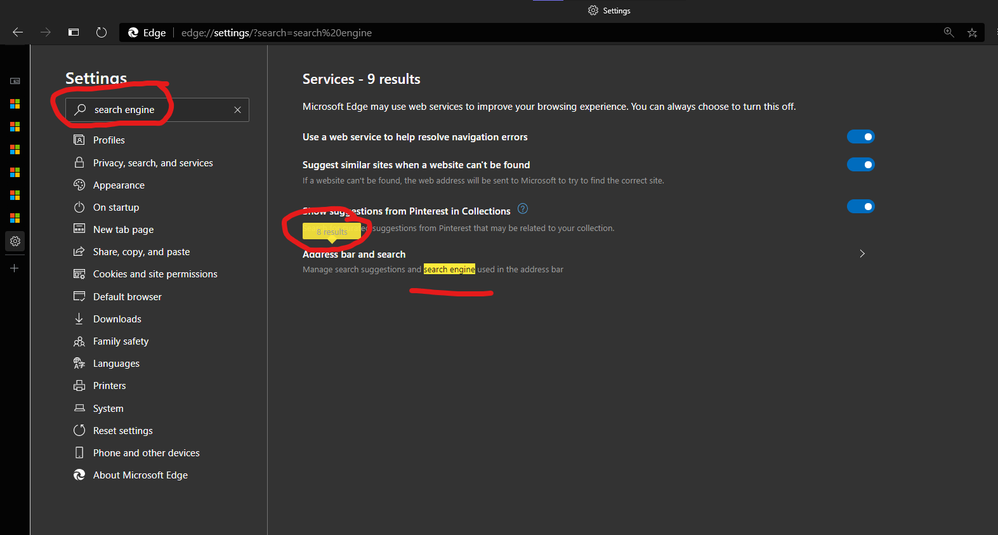
Task: Clear the settings search with the X
Action: [237, 109]
